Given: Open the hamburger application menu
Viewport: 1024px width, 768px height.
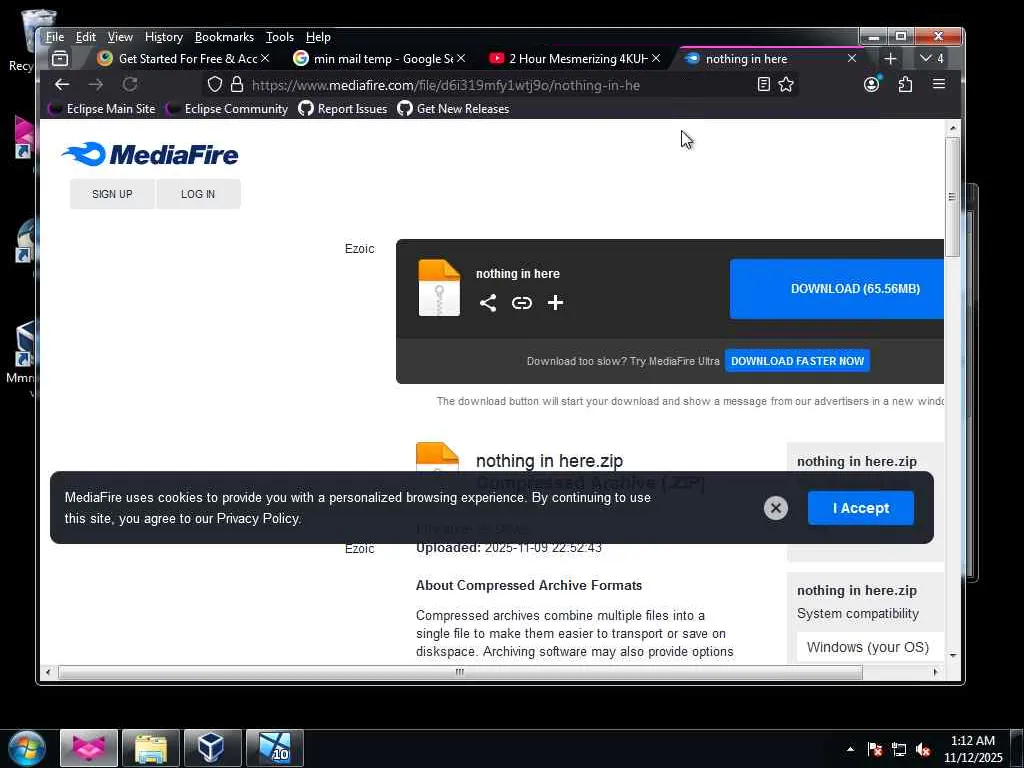Looking at the screenshot, I should pyautogui.click(x=939, y=84).
